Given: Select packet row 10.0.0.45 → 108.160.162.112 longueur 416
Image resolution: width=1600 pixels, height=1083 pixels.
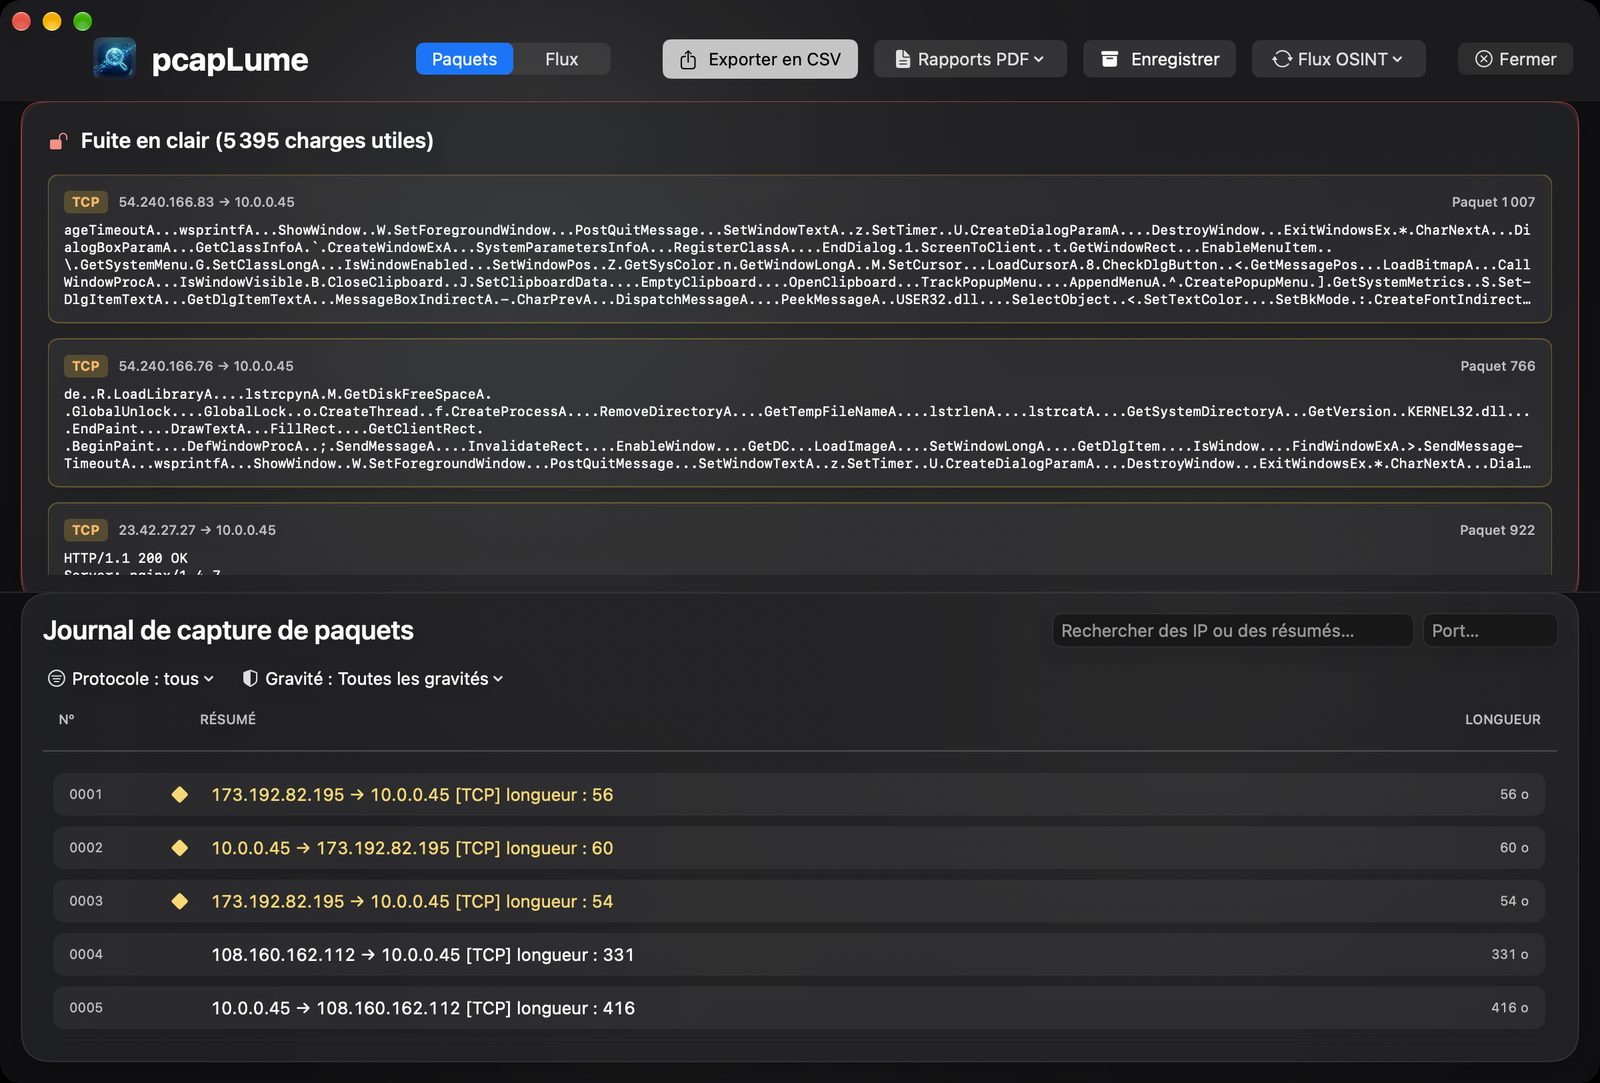Looking at the screenshot, I should (x=799, y=1008).
